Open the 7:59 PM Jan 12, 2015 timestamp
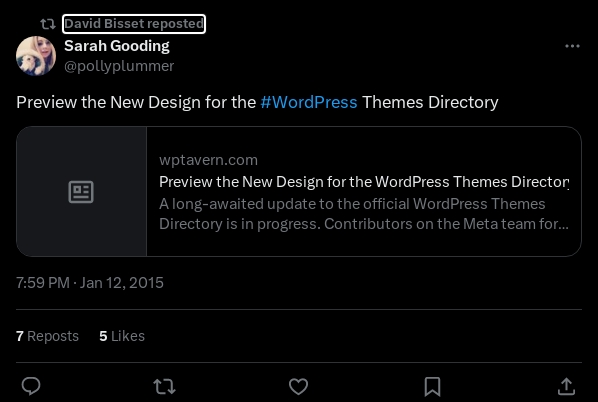Viewport: 598px width, 402px height. (x=90, y=283)
